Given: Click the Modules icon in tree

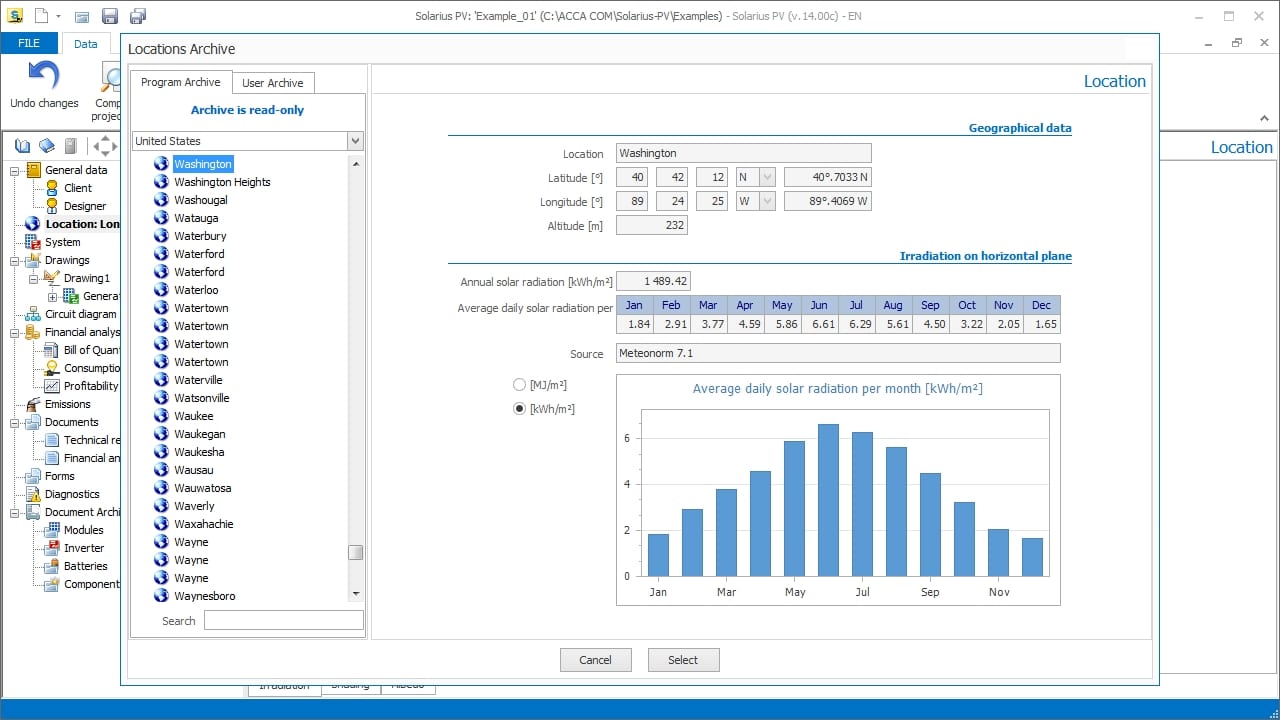Looking at the screenshot, I should click(x=52, y=530).
